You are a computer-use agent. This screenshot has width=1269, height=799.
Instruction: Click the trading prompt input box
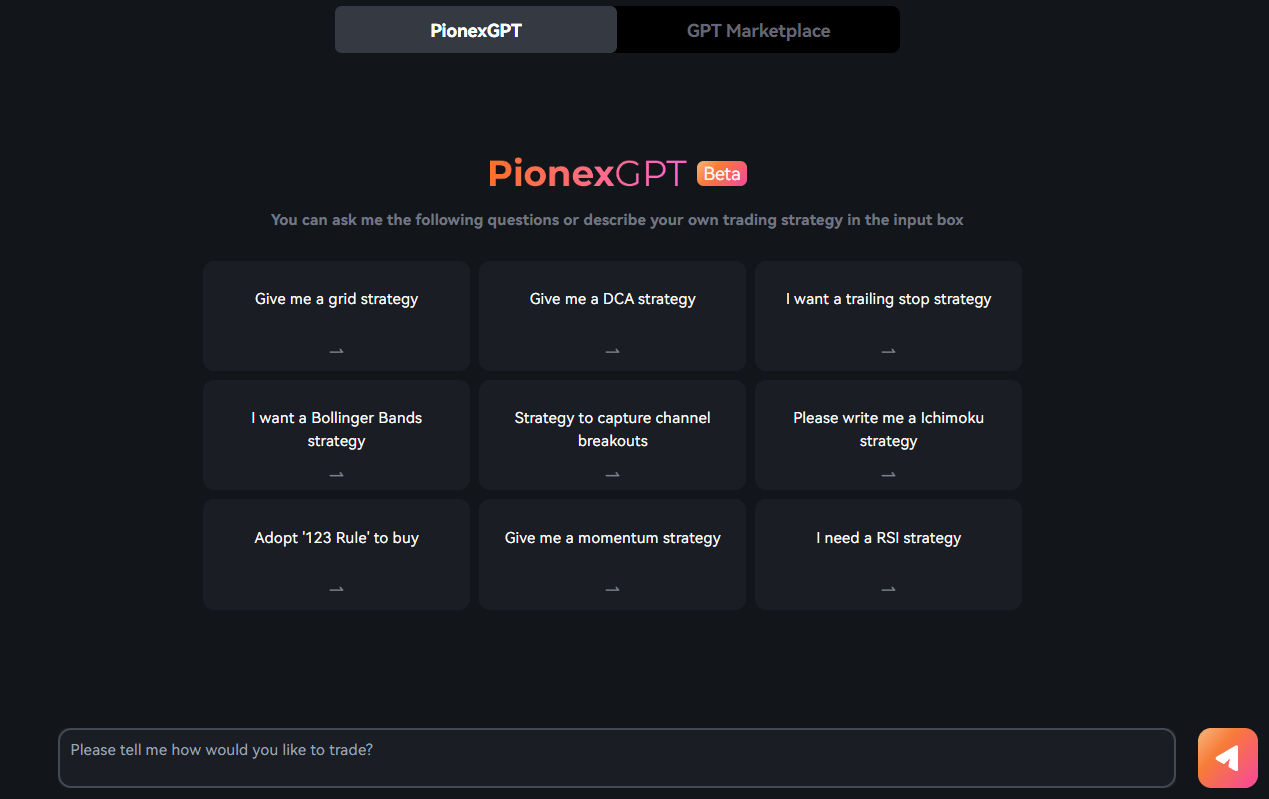616,758
